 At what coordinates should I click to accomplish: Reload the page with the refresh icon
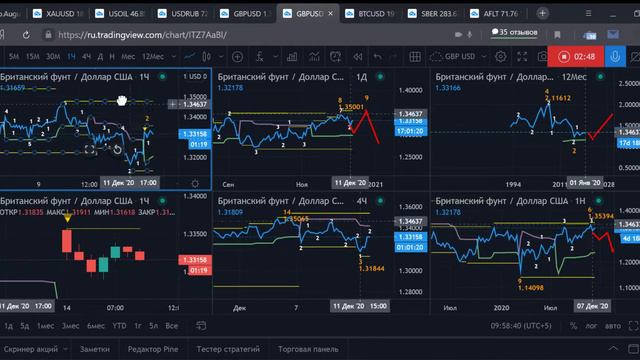pyautogui.click(x=26, y=35)
